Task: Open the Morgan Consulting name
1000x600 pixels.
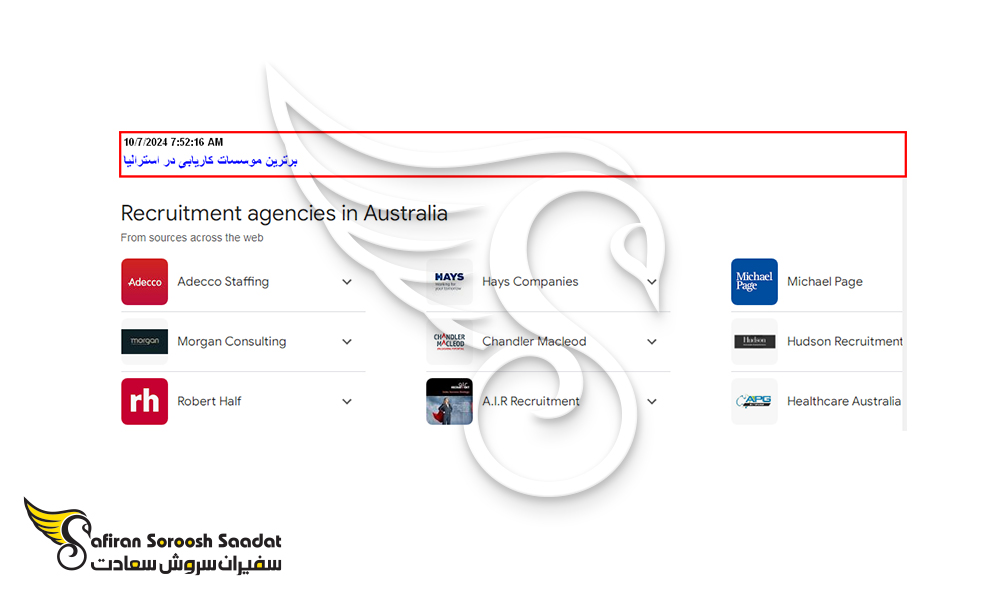Action: click(x=232, y=342)
